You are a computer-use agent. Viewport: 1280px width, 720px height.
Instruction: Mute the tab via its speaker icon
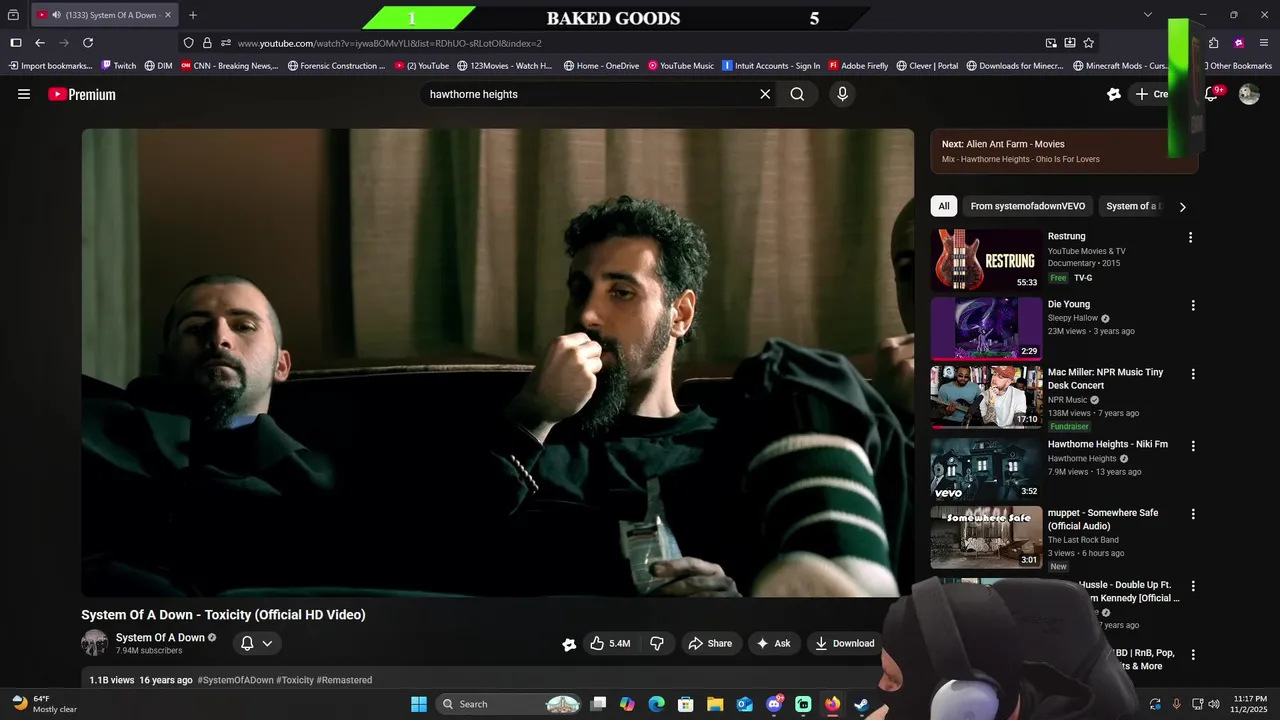point(55,15)
